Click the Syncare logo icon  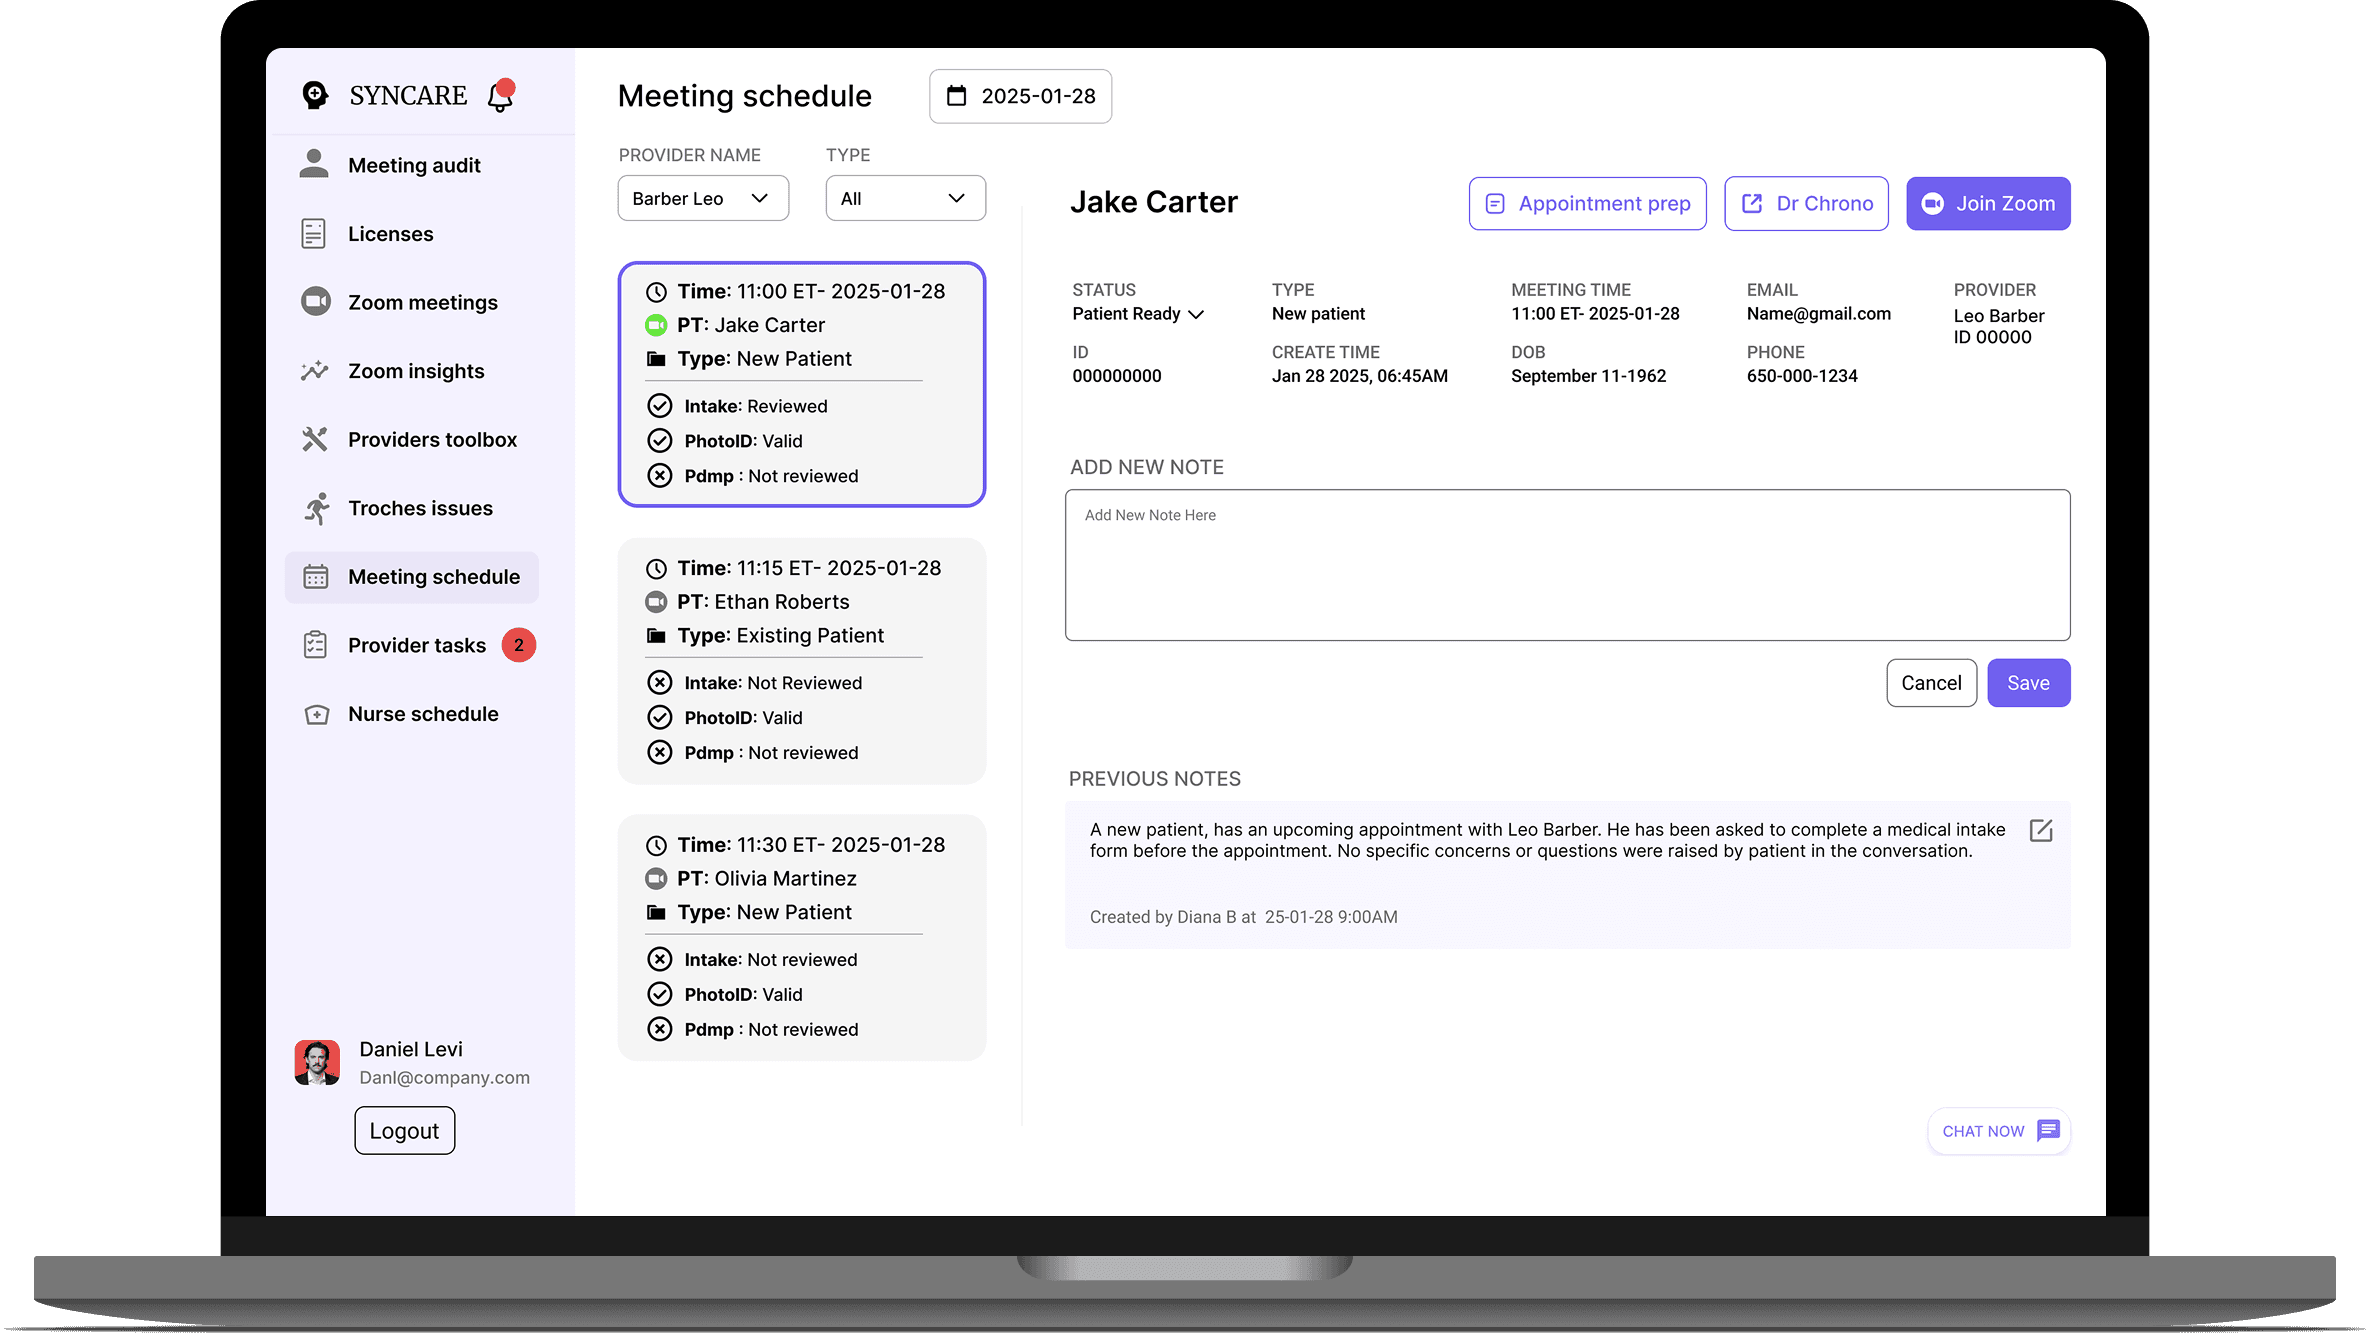coord(315,95)
